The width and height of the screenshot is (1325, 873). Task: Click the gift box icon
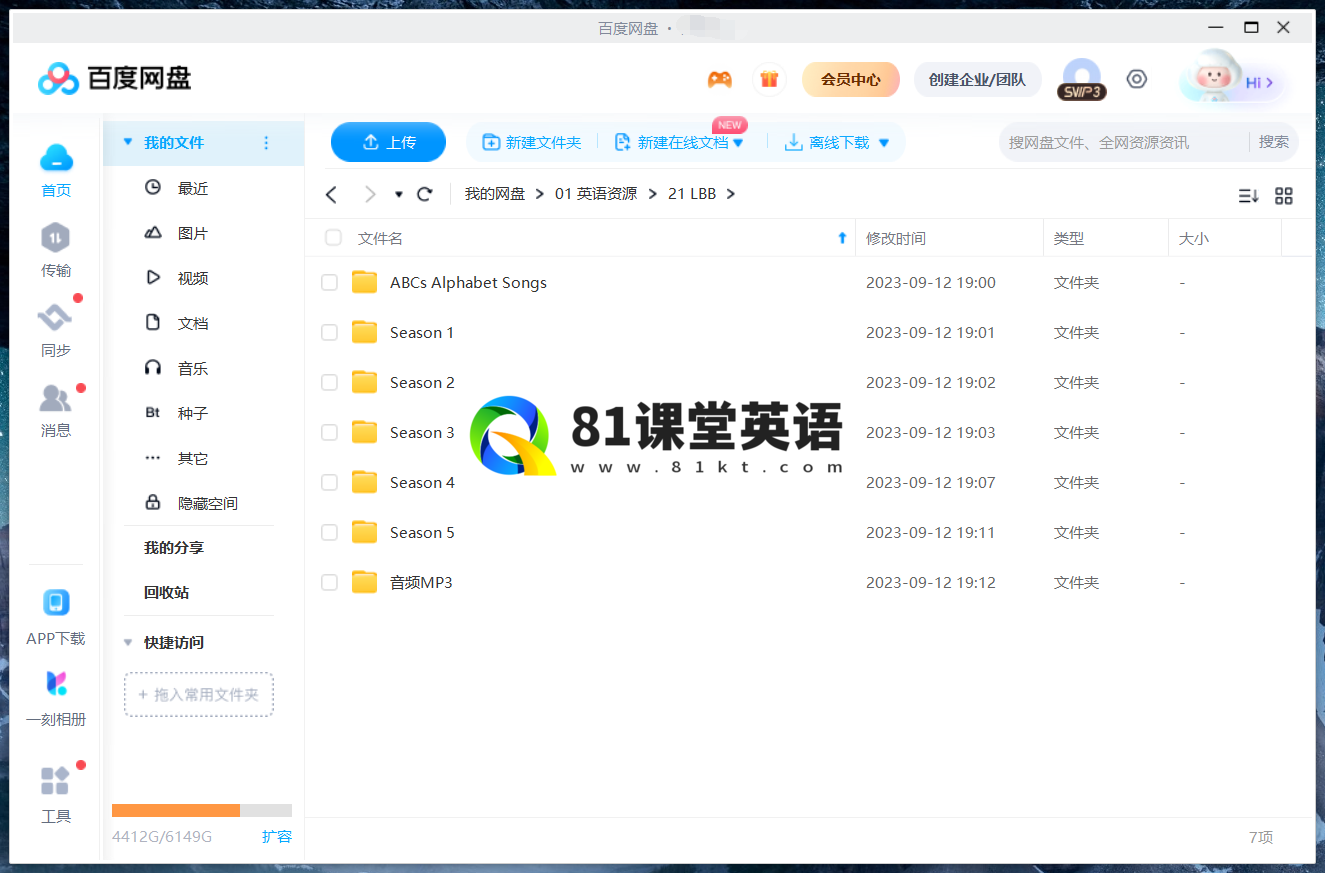coord(769,79)
